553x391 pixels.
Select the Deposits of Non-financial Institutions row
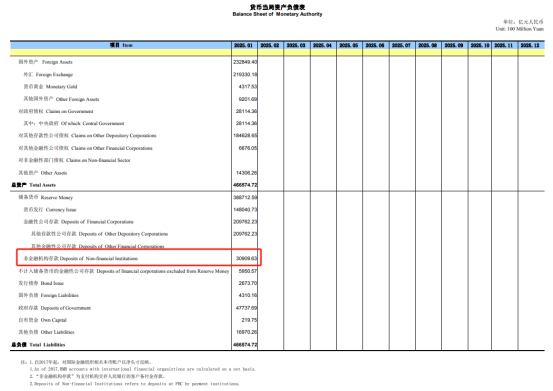click(139, 258)
